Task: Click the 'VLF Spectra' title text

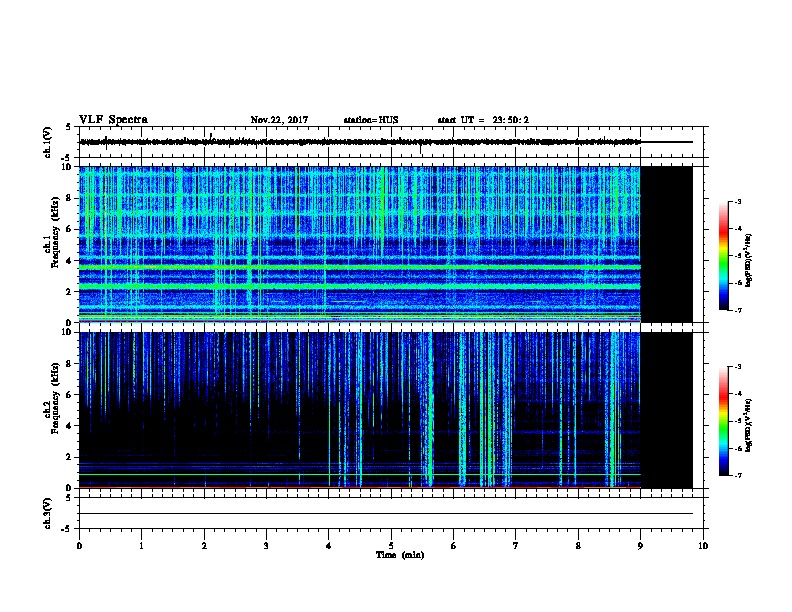Action: tap(113, 120)
